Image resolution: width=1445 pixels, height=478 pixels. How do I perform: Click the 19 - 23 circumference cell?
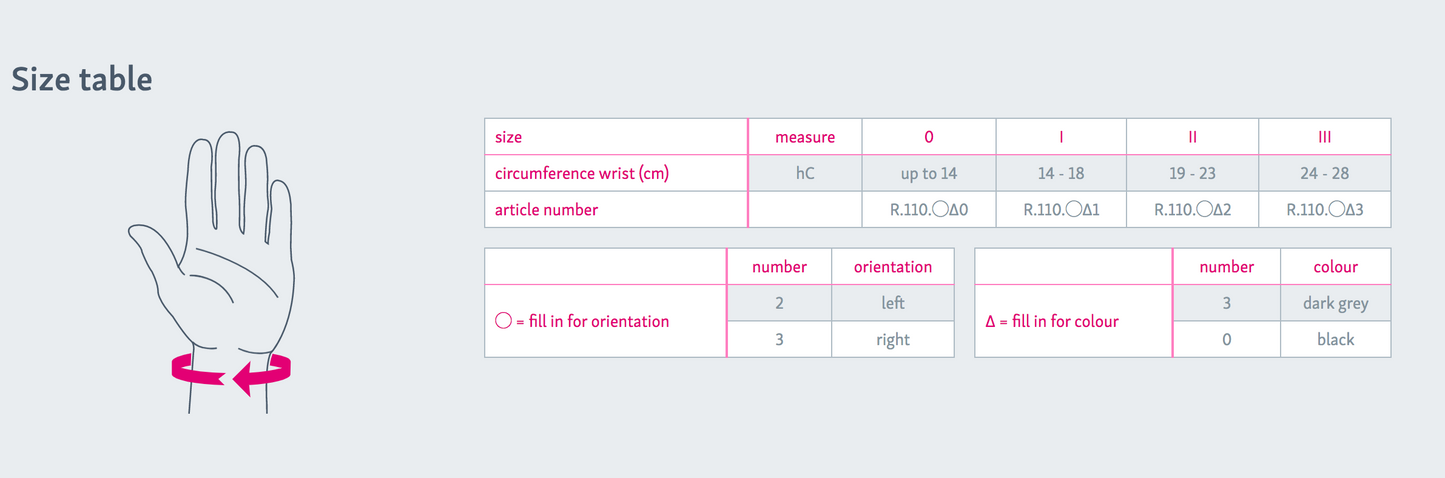[1192, 173]
